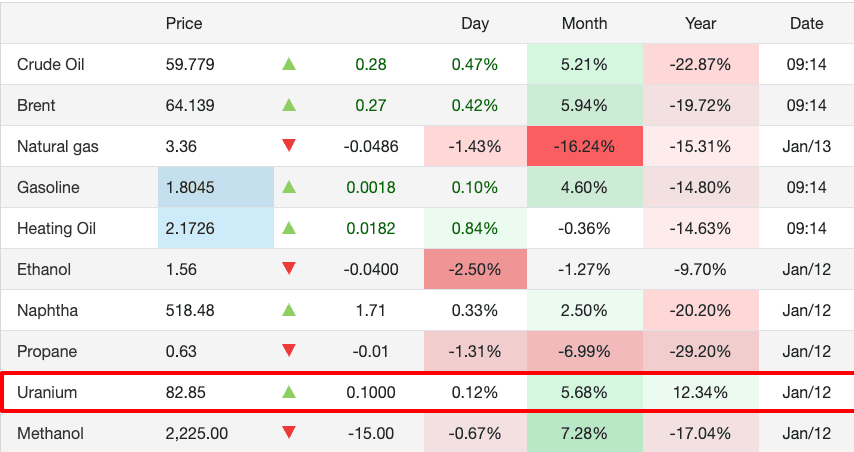The width and height of the screenshot is (854, 452).
Task: Open the Propane commodity link
Action: [x=47, y=351]
